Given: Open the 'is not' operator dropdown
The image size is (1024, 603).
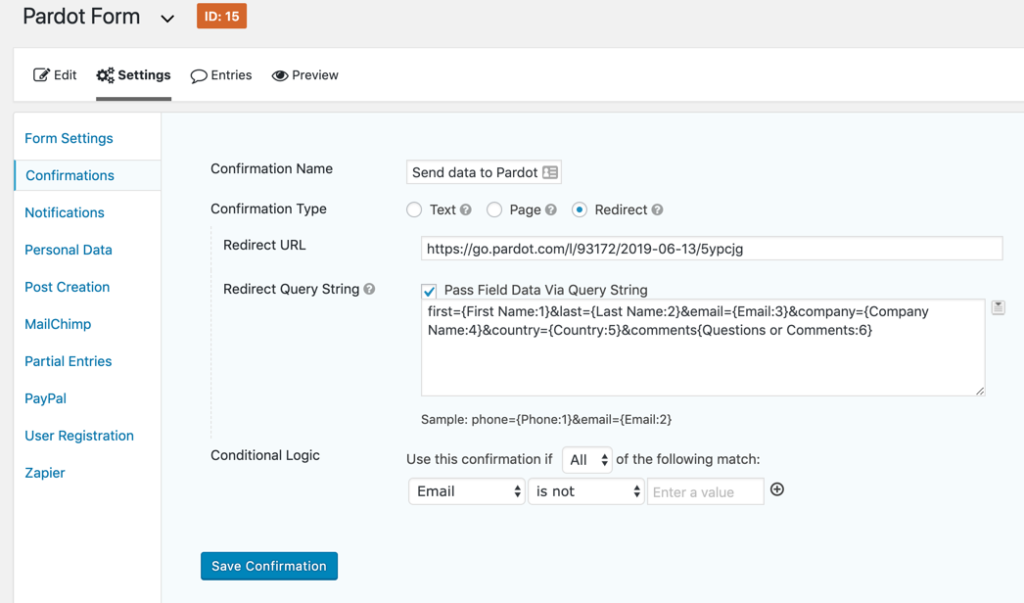Looking at the screenshot, I should [586, 491].
